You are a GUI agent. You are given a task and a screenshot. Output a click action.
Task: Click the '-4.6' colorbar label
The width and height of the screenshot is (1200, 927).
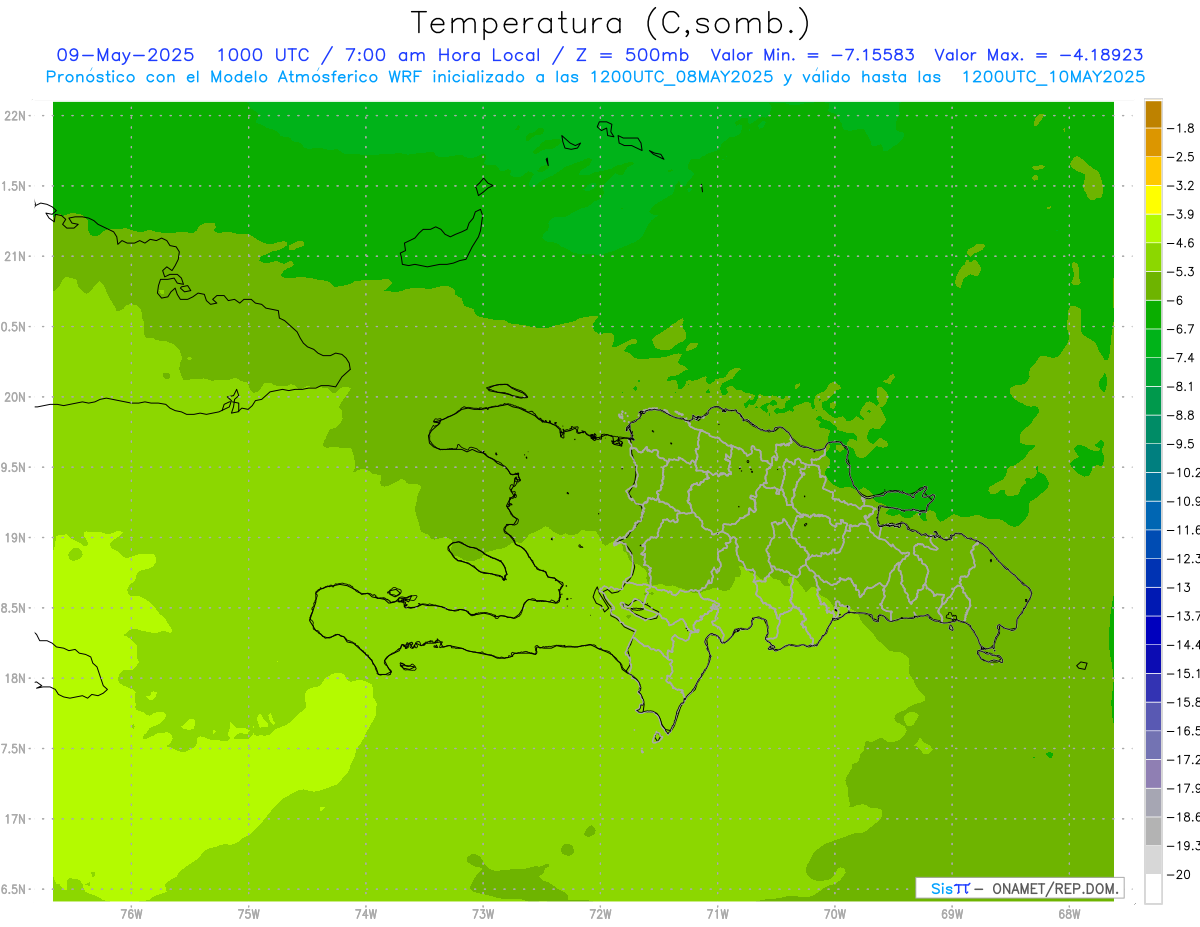click(1181, 243)
